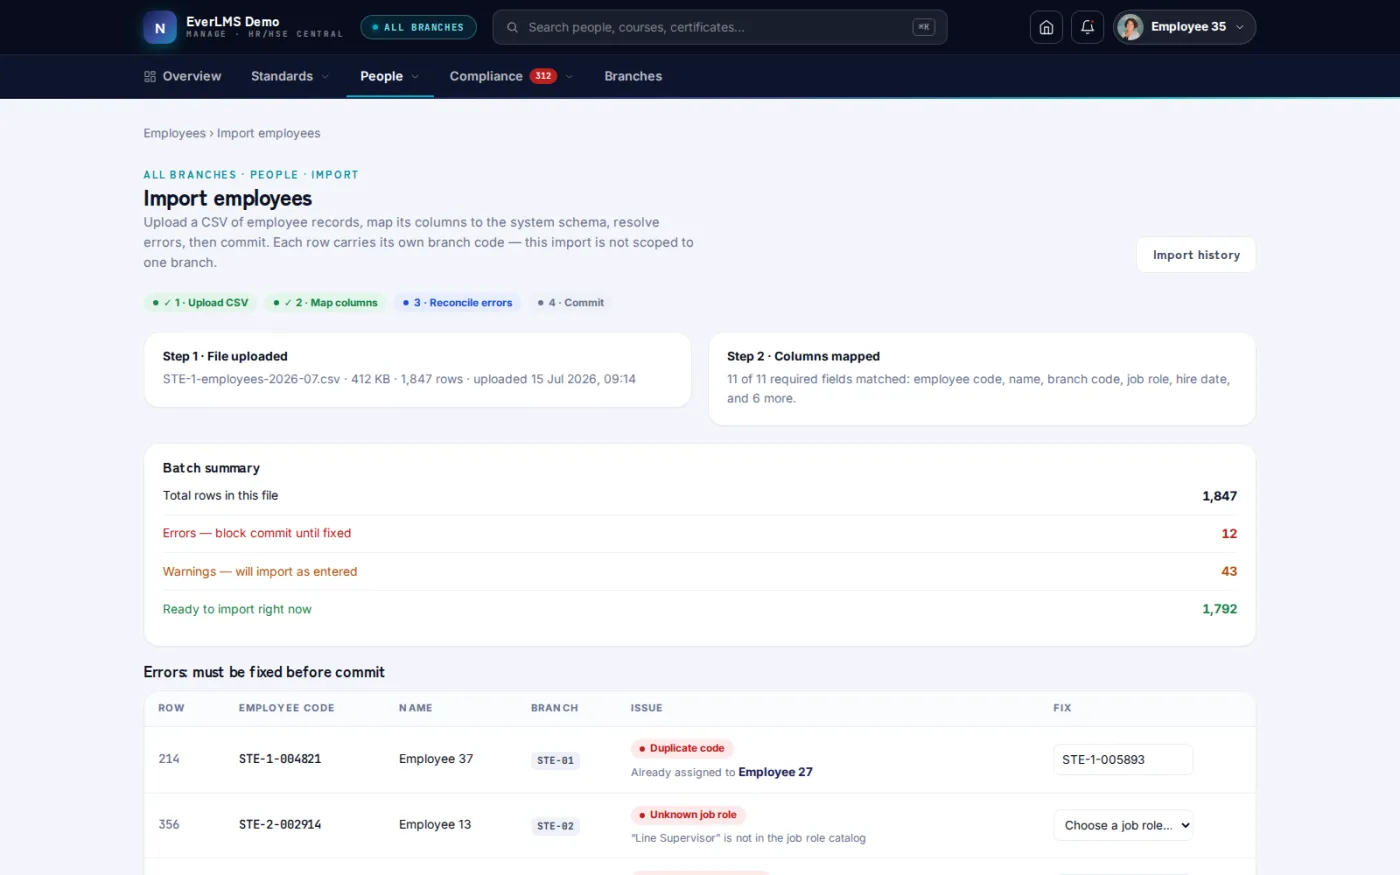Screen dimensions: 1400x875
Task: Click the Overview grid icon
Action: pyautogui.click(x=150, y=76)
